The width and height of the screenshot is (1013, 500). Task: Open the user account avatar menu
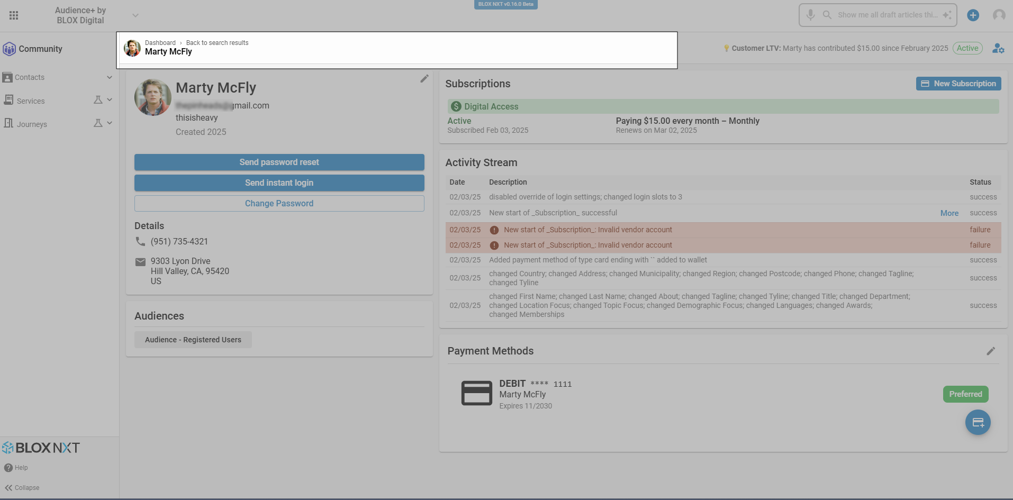point(999,15)
